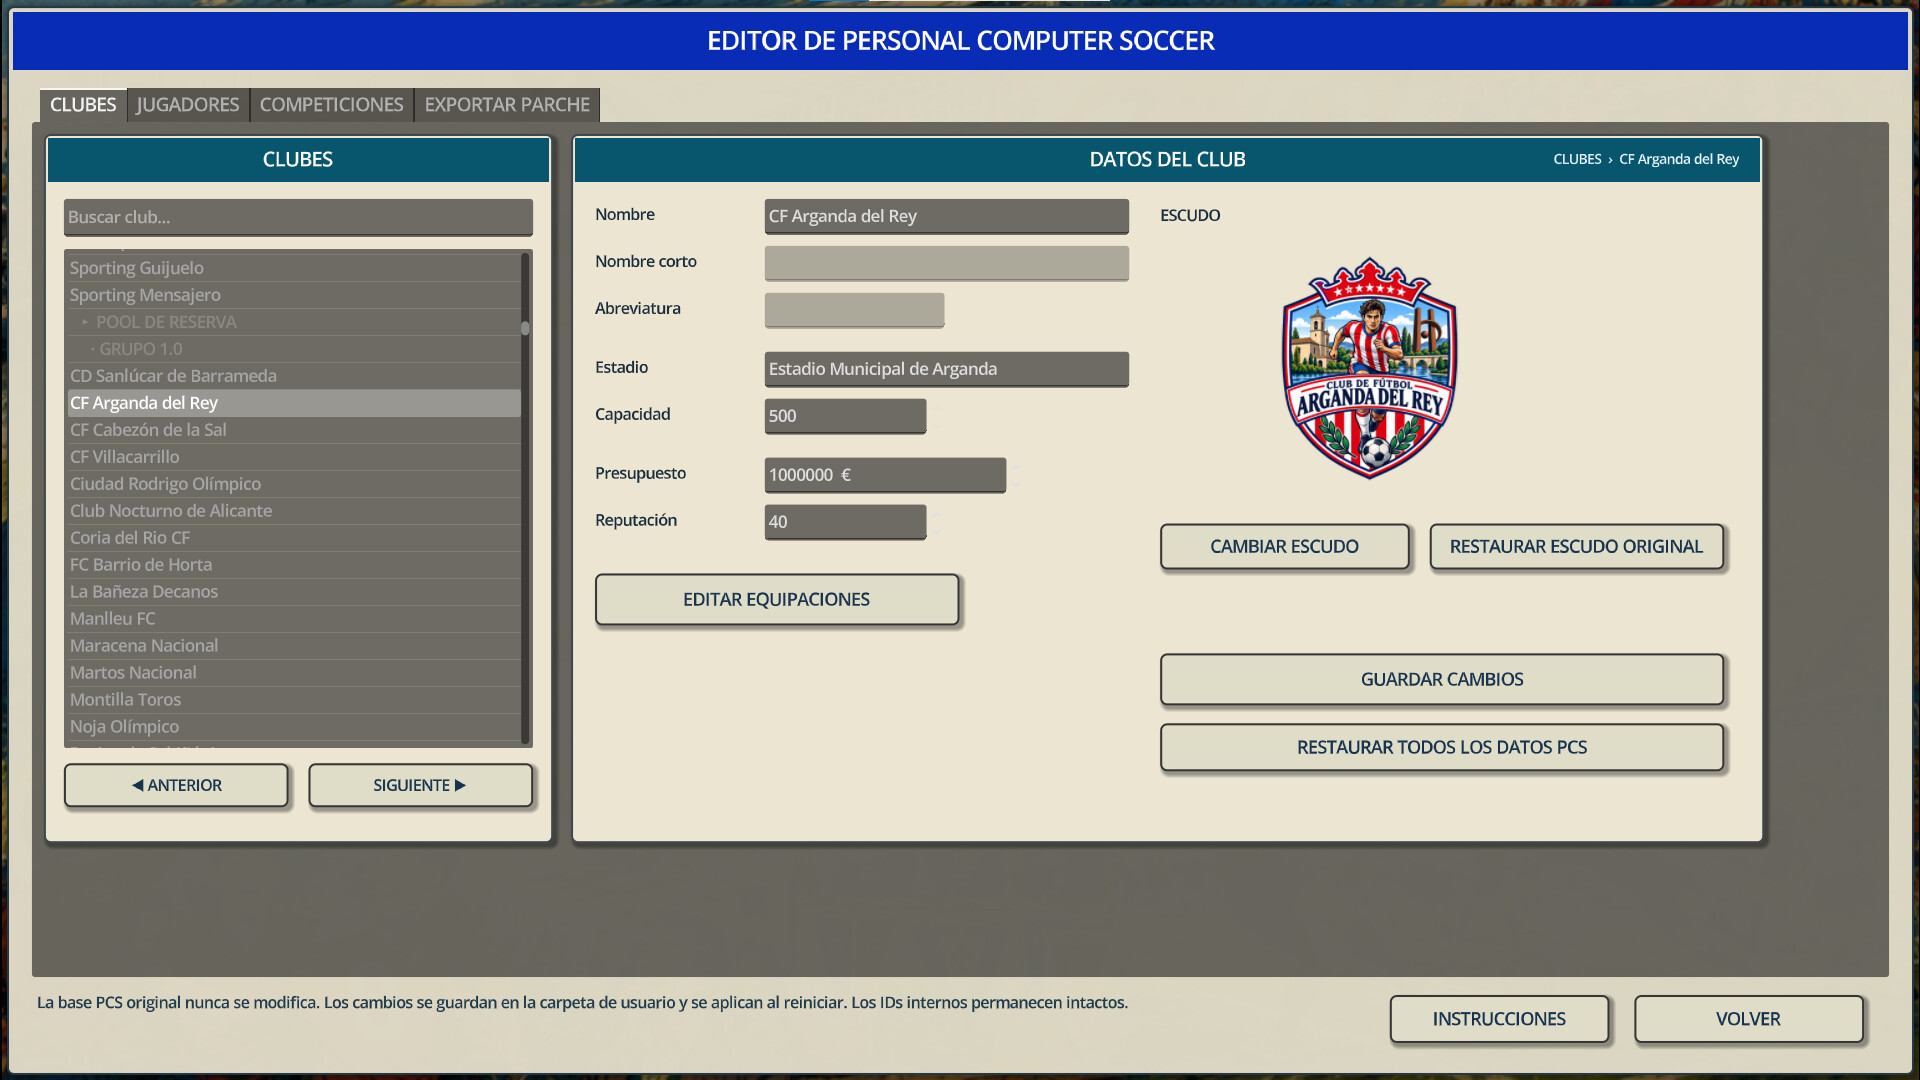The image size is (1920, 1080).
Task: Pick Coria del Rio CF
Action: pyautogui.click(x=294, y=538)
